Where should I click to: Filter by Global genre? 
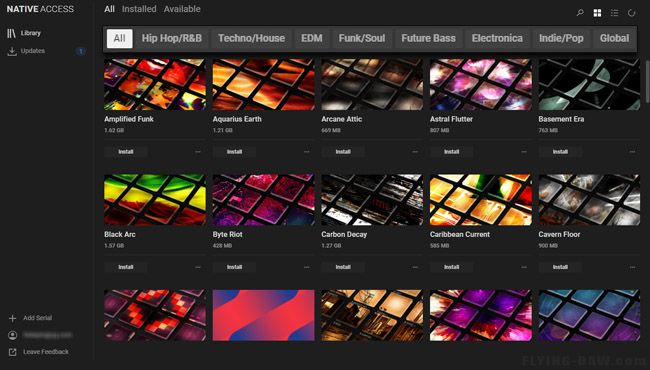point(614,39)
